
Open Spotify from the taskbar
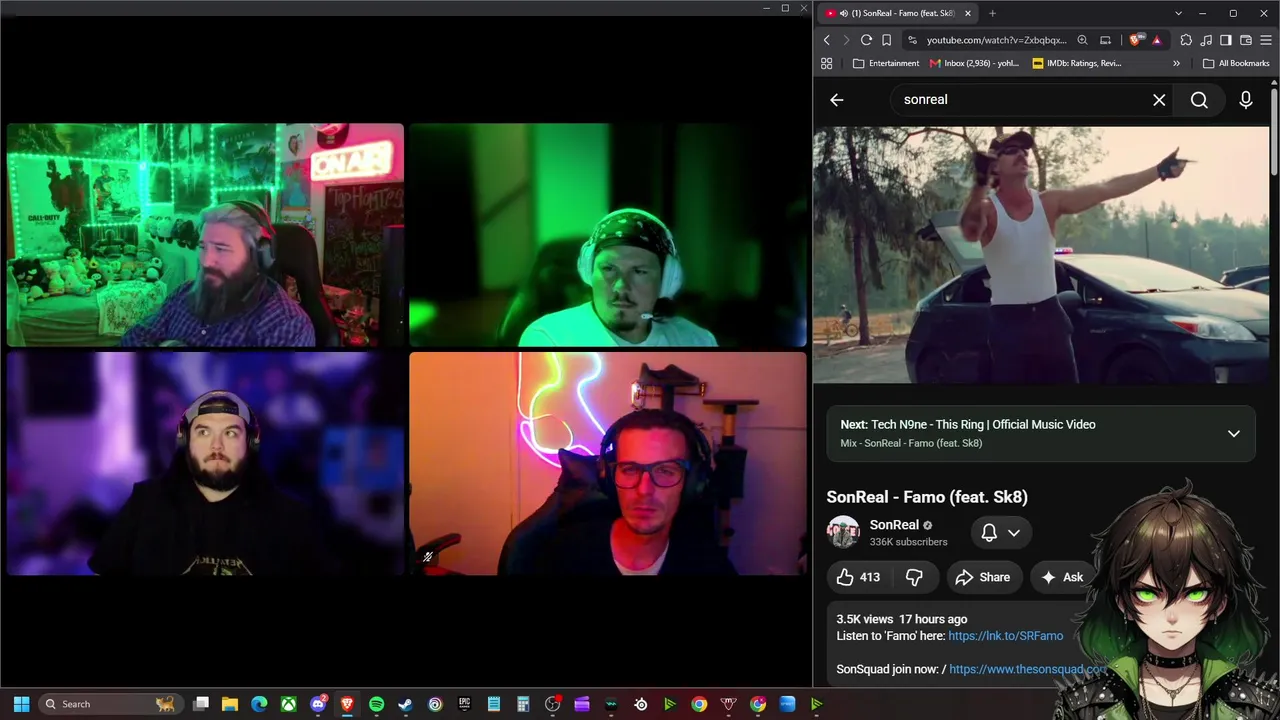[x=376, y=704]
